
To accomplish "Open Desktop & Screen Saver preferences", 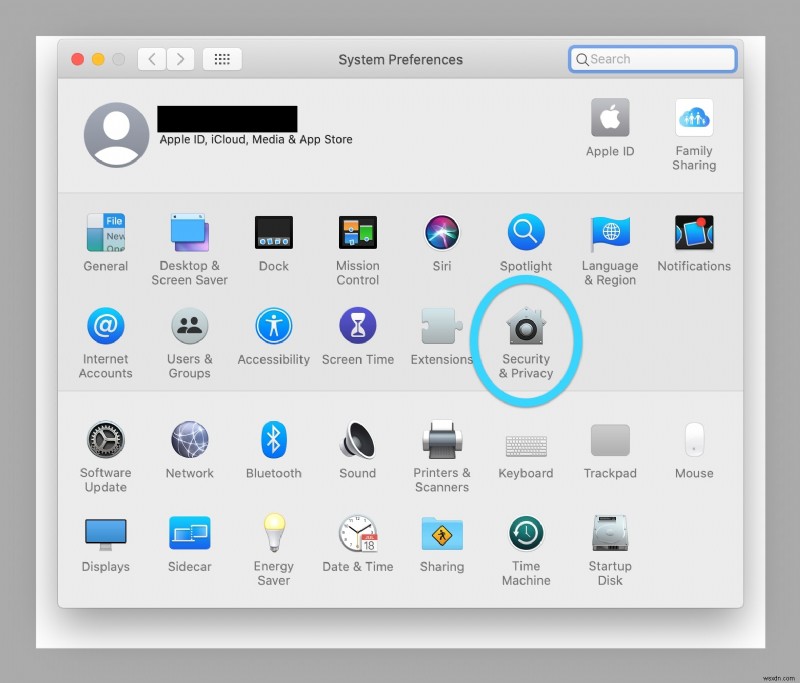I will (x=189, y=233).
